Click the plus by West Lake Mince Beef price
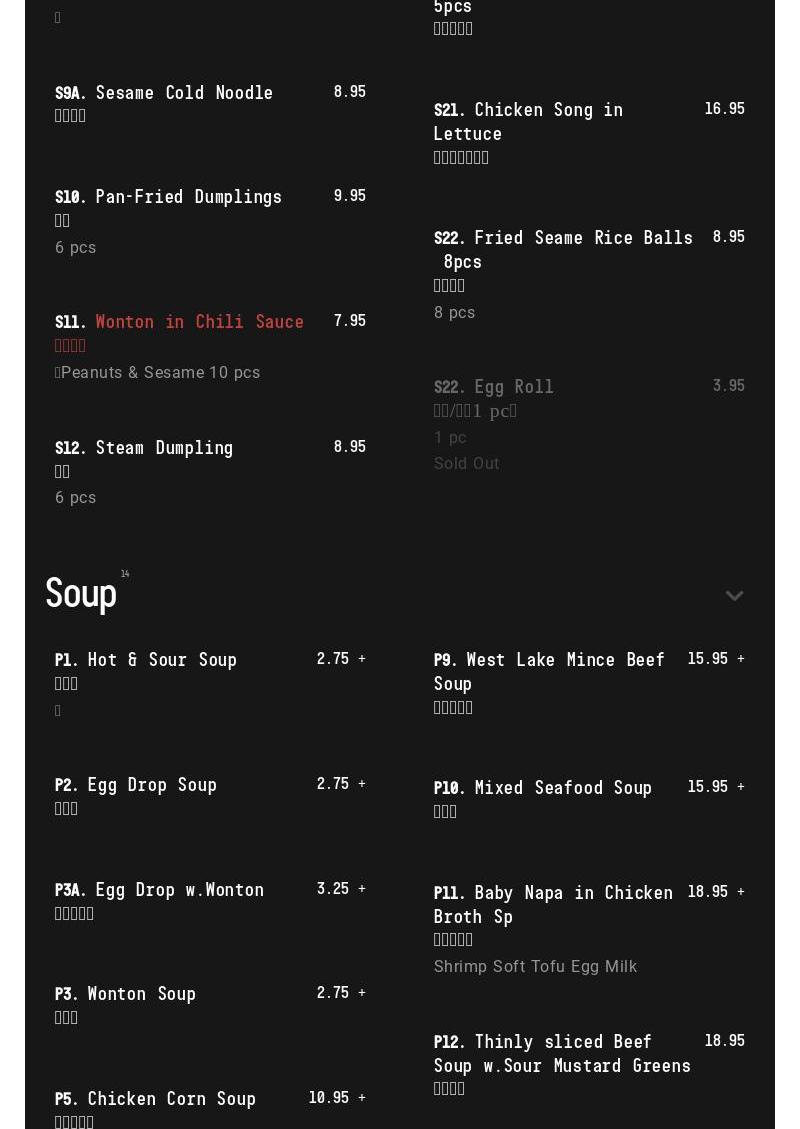The height and width of the screenshot is (1129, 800). click(x=740, y=659)
